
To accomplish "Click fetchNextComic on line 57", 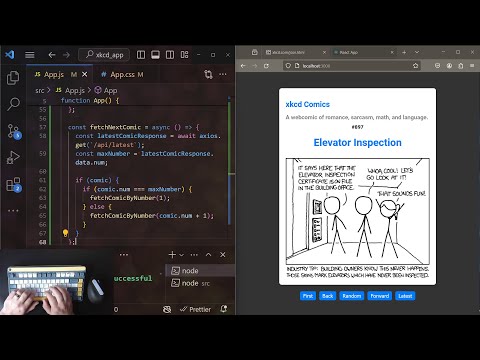I will pyautogui.click(x=115, y=127).
